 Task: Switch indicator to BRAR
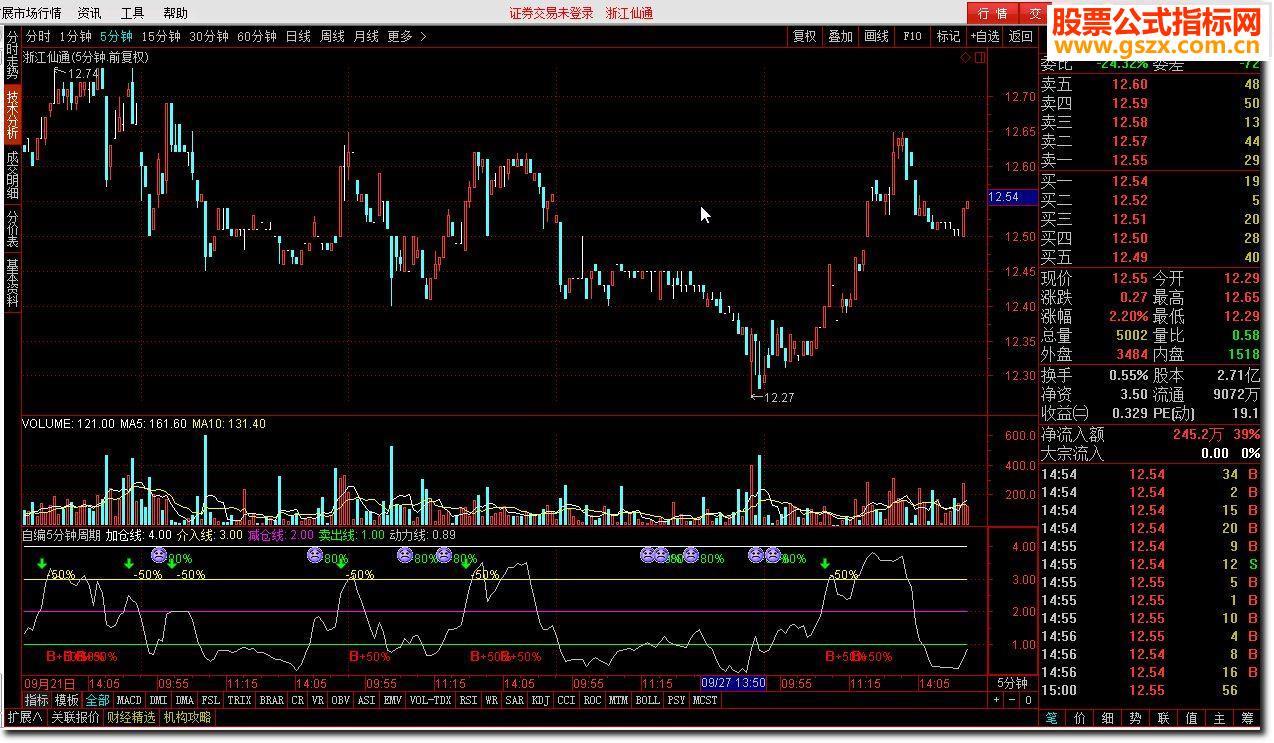coord(271,700)
